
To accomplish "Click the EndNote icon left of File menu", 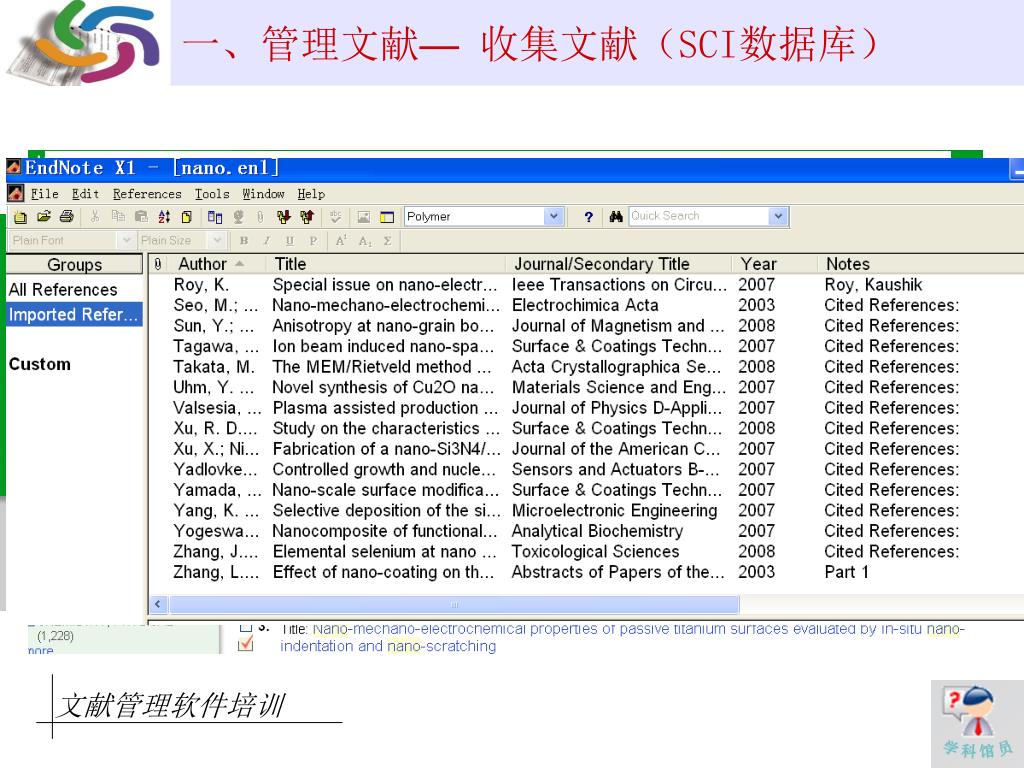I will click(x=16, y=193).
